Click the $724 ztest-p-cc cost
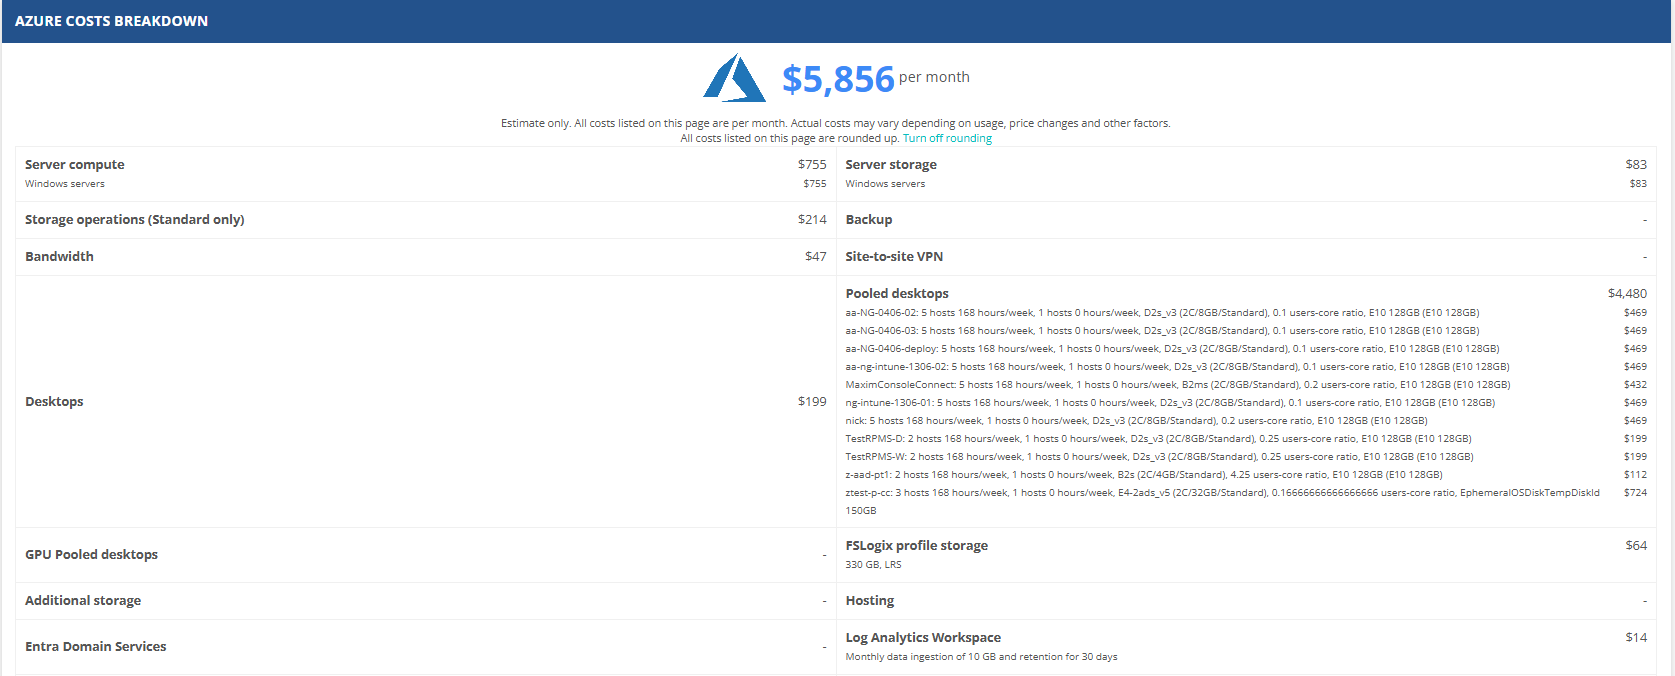This screenshot has height=676, width=1675. (x=1635, y=493)
